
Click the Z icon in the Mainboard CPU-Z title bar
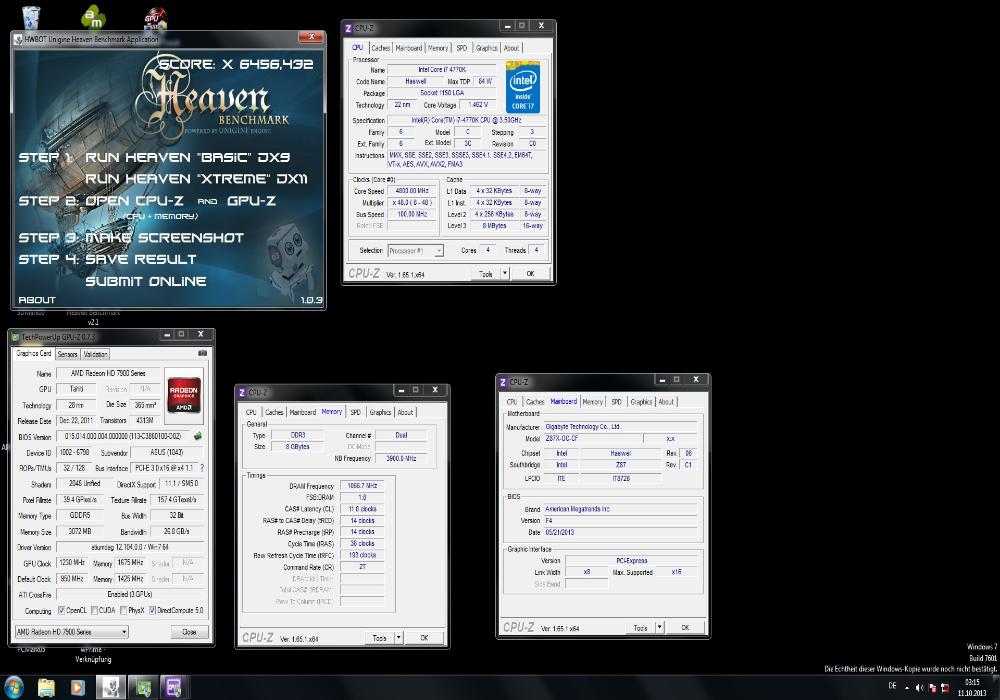click(x=503, y=382)
